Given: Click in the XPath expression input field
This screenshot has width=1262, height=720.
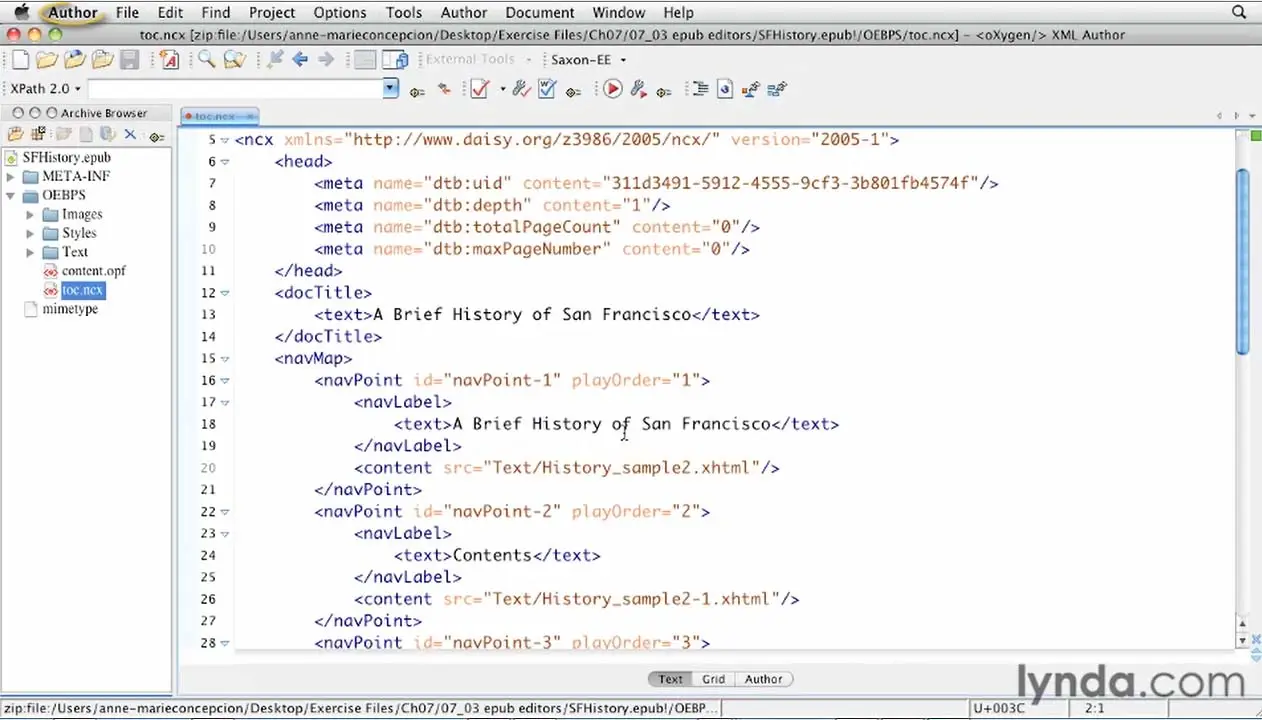Looking at the screenshot, I should tap(236, 89).
